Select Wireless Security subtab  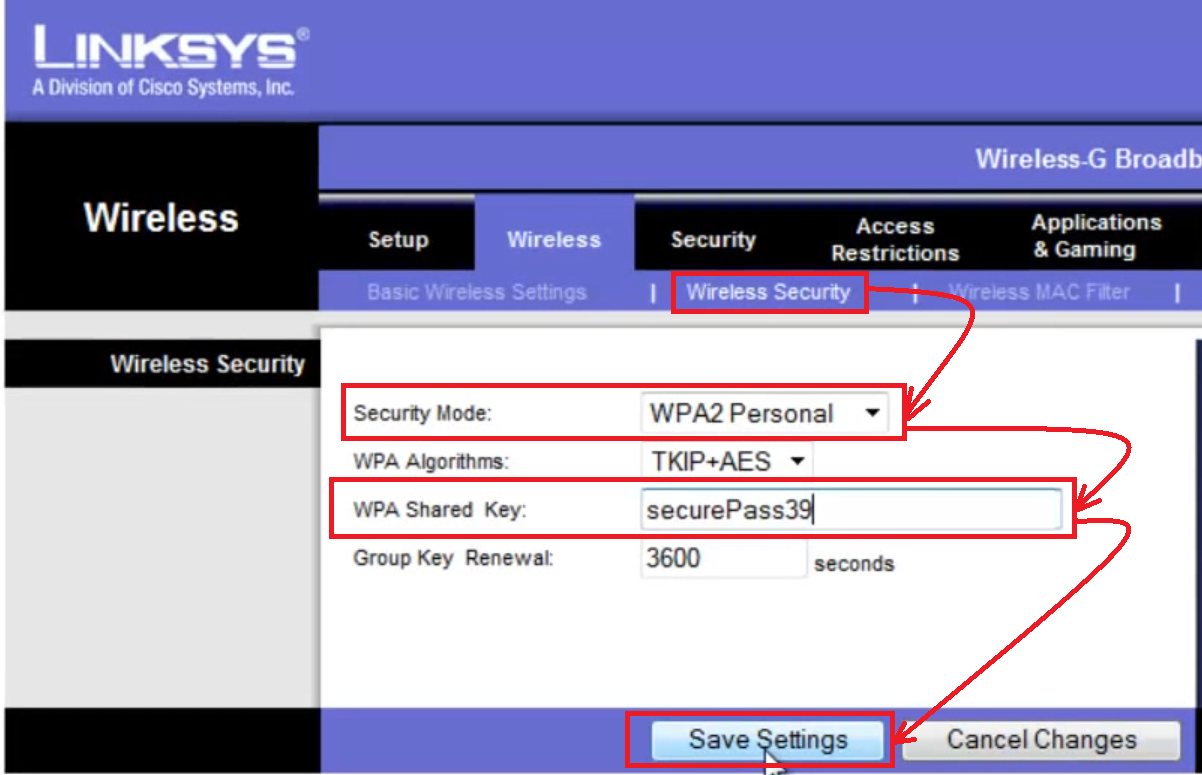point(768,293)
